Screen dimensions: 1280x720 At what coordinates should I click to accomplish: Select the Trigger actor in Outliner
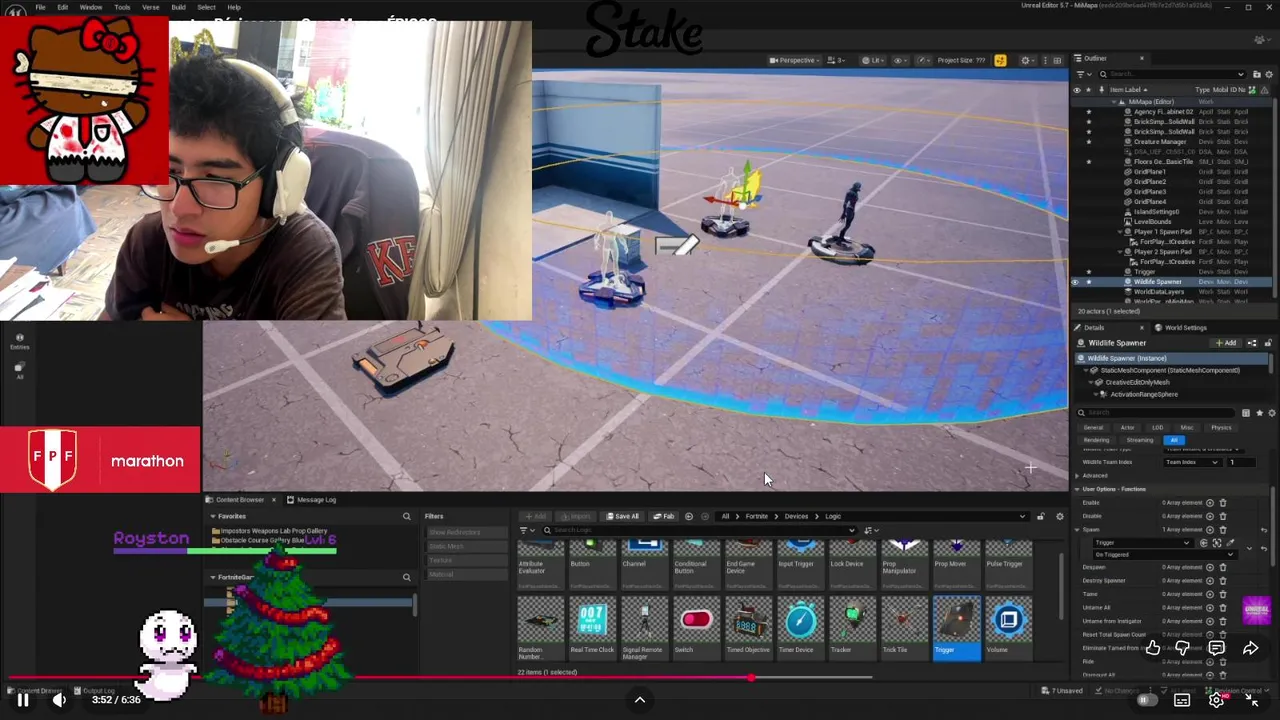(1145, 272)
